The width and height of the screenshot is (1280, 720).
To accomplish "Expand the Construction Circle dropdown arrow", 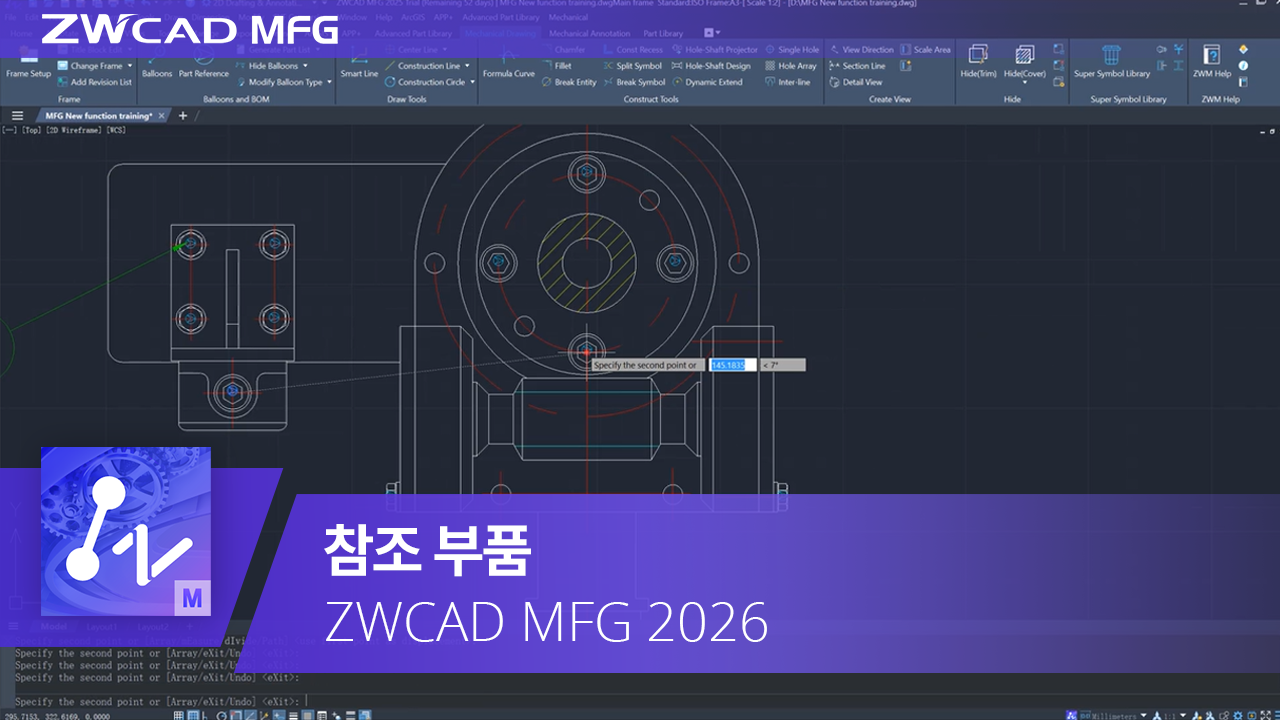I will pos(473,82).
